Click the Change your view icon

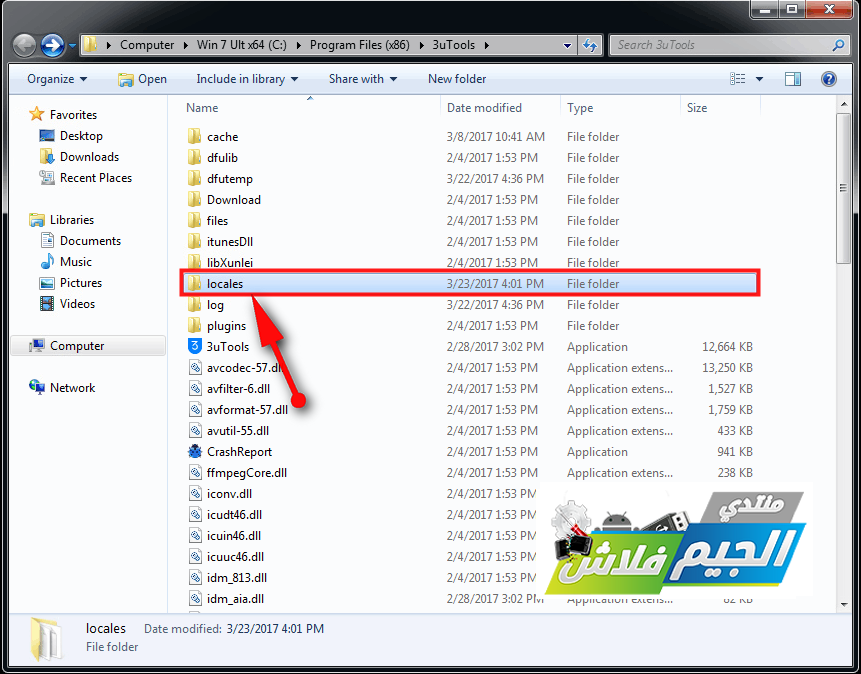(x=737, y=79)
